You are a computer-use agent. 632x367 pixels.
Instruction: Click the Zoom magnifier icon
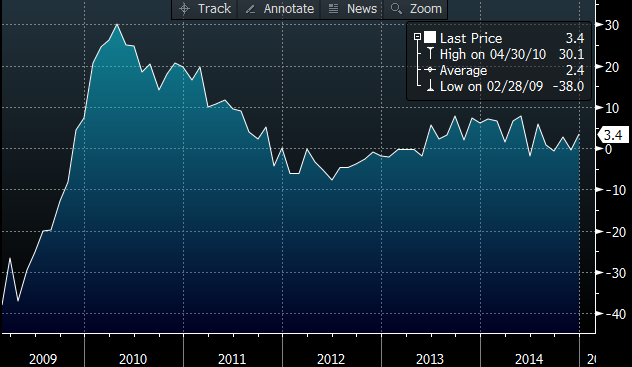pyautogui.click(x=396, y=8)
